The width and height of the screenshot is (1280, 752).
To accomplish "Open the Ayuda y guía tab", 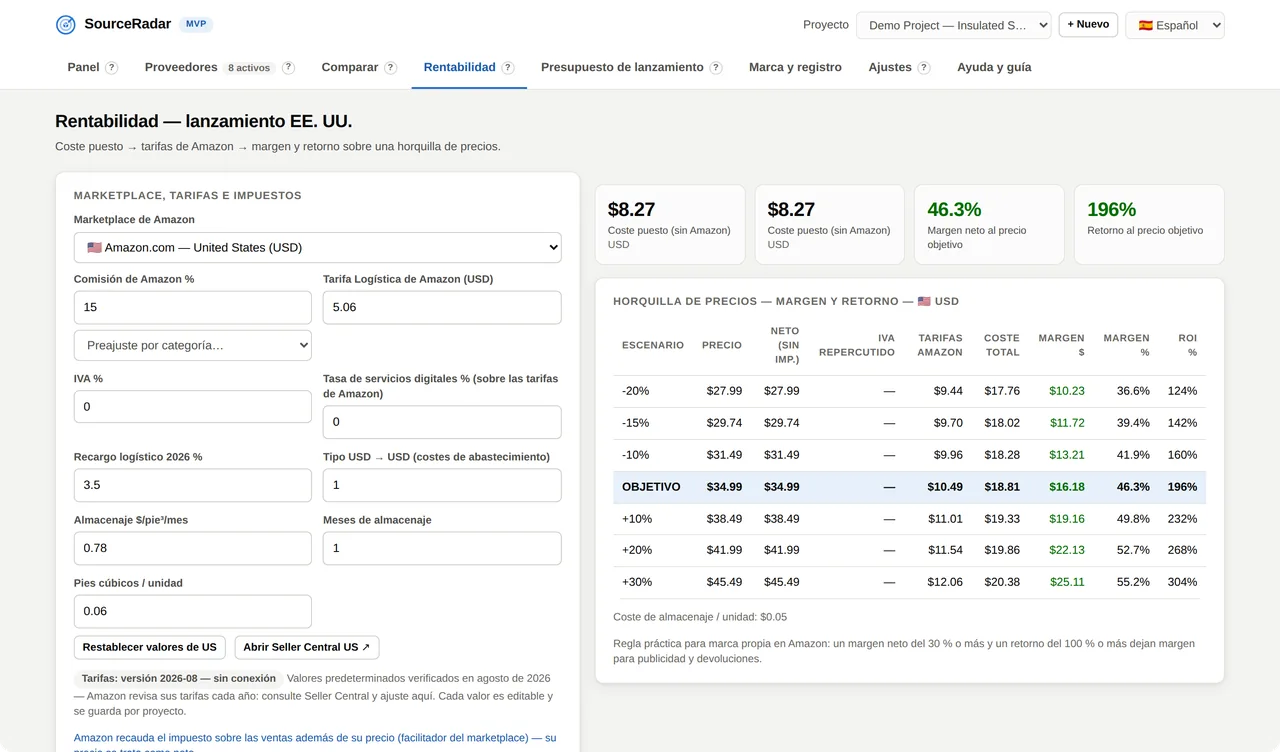I will pos(994,67).
